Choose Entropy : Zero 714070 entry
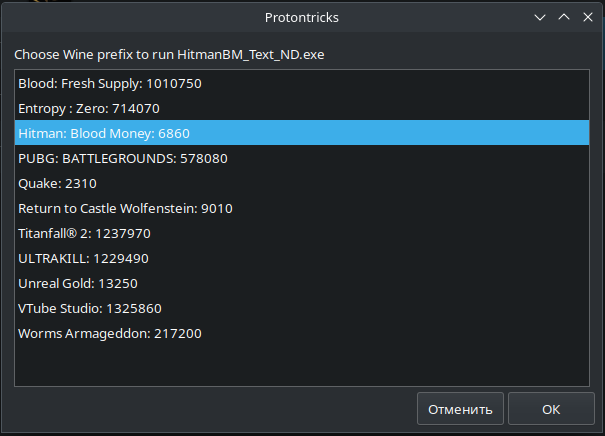605x436 pixels. click(89, 108)
